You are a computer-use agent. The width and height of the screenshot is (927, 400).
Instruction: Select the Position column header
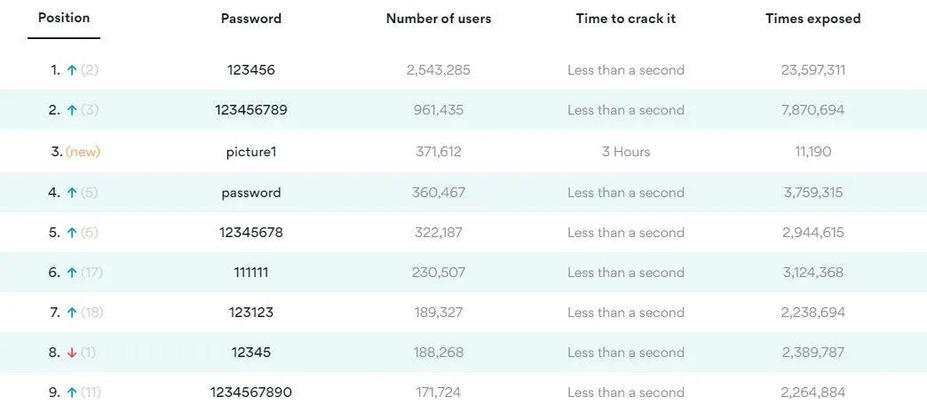click(x=64, y=18)
